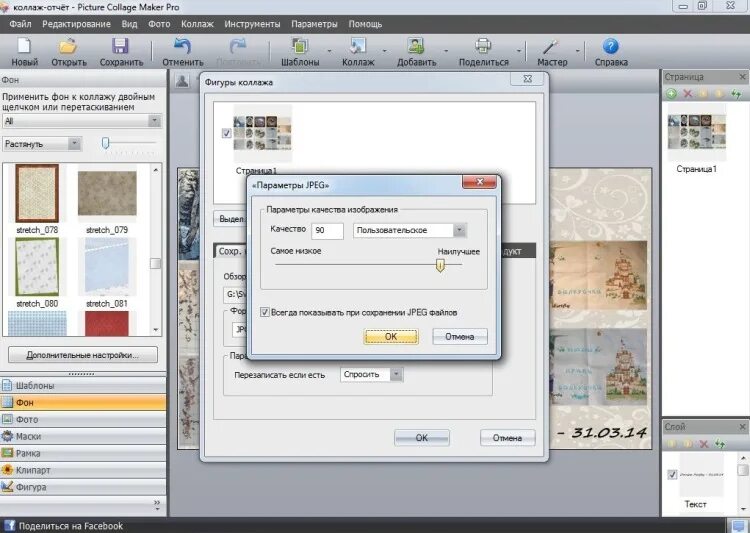Open the Рамка section in left sidebar
This screenshot has height=533, width=750.
83,453
